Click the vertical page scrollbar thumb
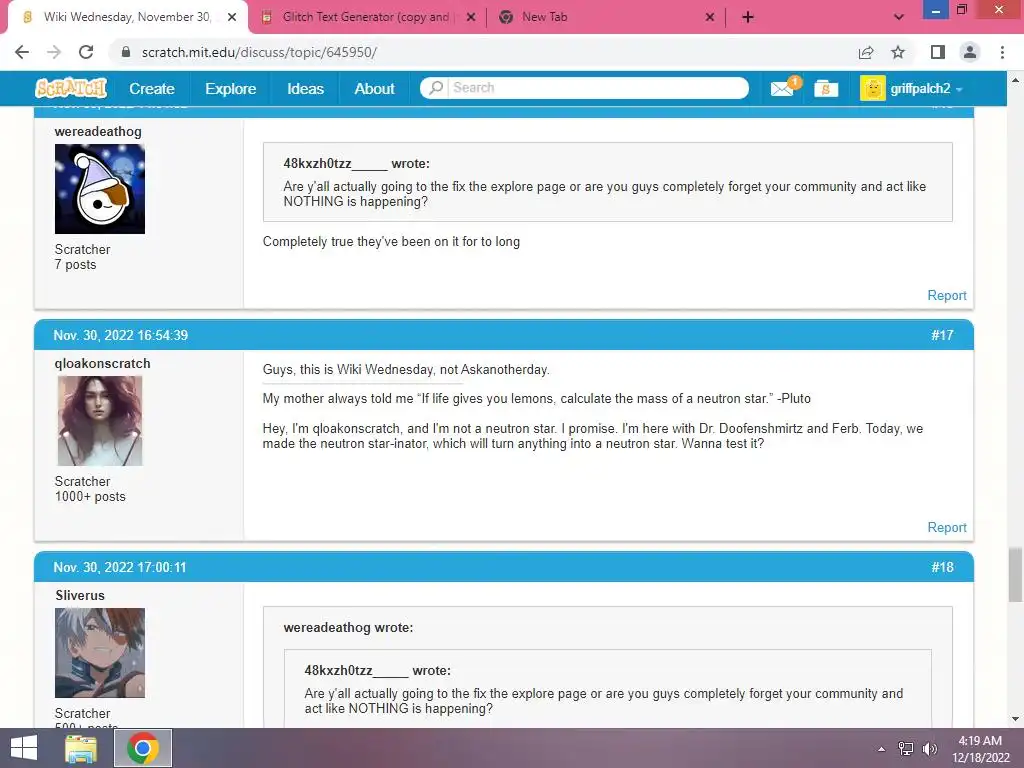Screen dimensions: 1024x768 coord(1015,574)
